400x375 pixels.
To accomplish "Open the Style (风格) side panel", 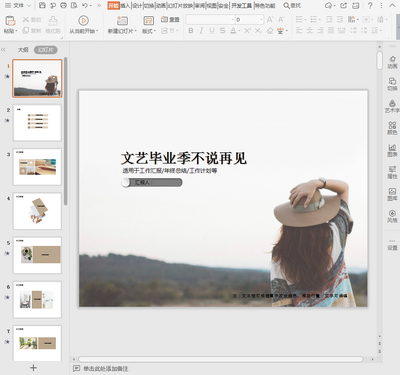I will pos(392,216).
